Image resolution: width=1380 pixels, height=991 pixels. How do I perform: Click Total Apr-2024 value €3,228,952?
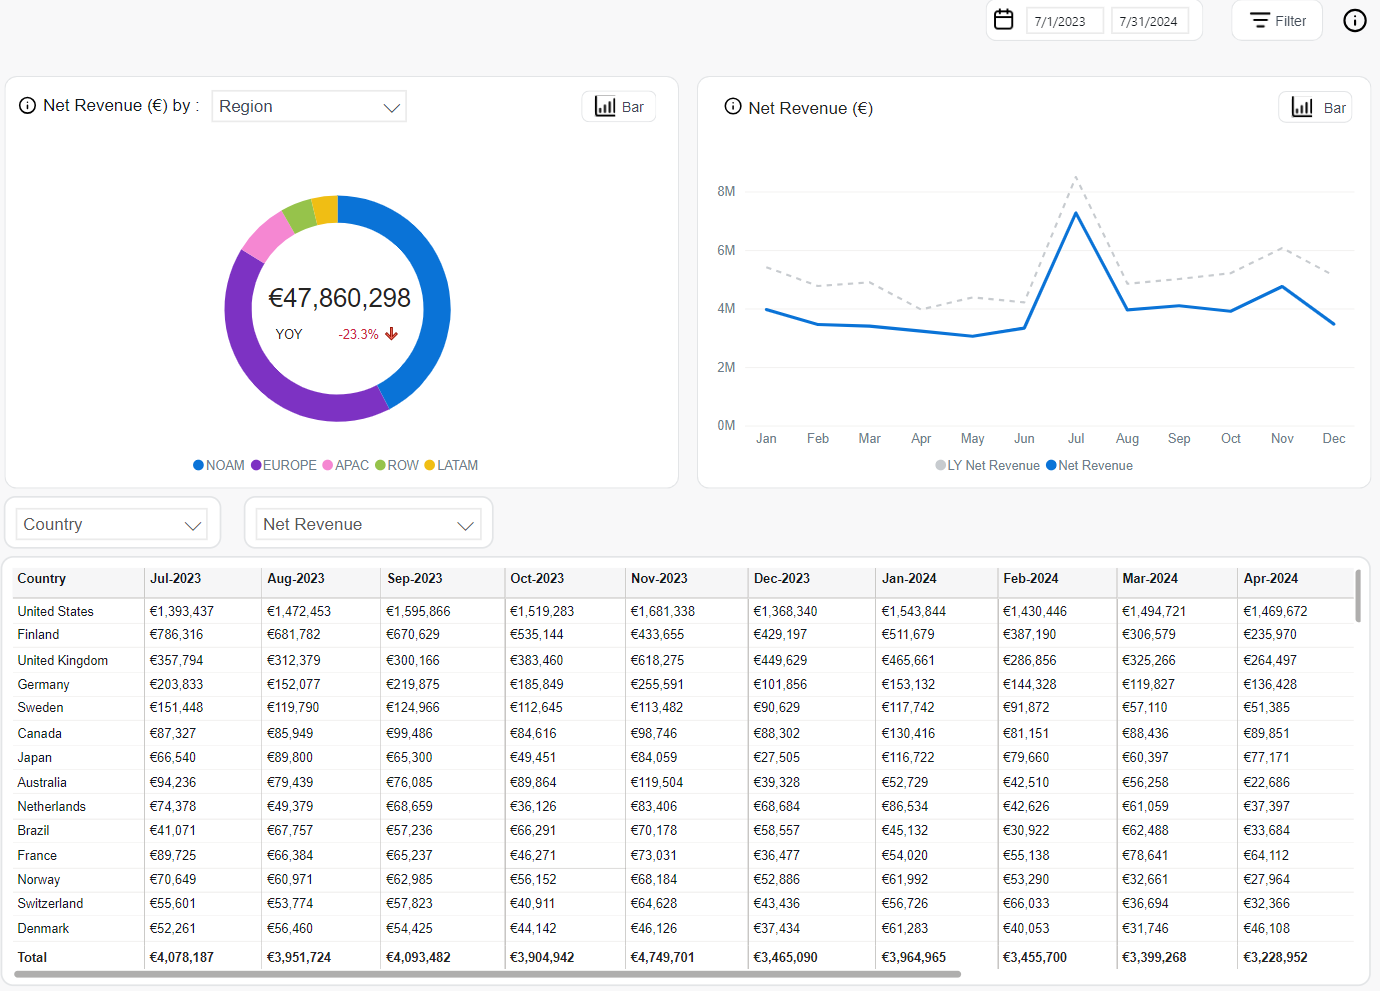pos(1275,957)
